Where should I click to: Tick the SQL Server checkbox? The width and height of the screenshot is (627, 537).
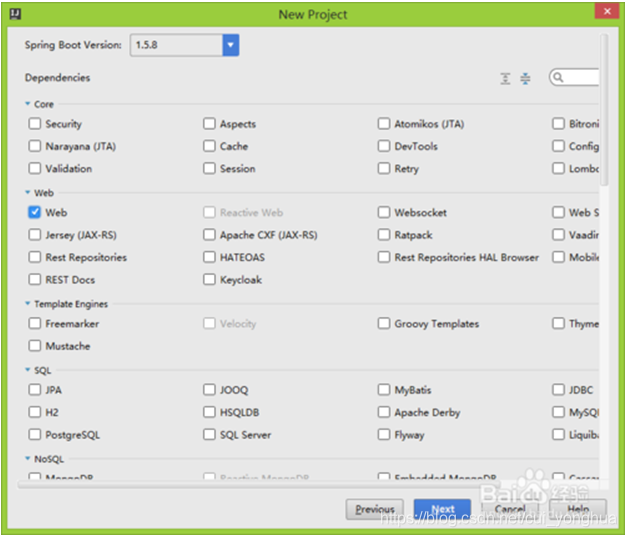point(209,435)
